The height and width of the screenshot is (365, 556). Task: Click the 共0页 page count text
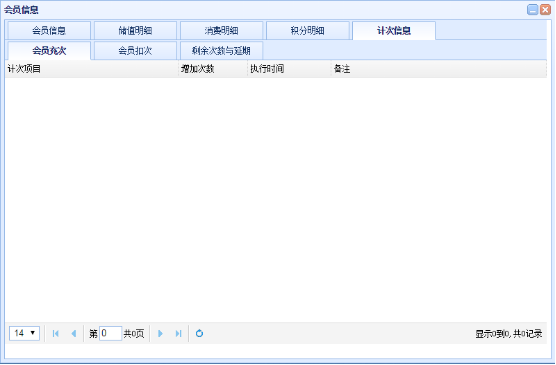(x=134, y=334)
